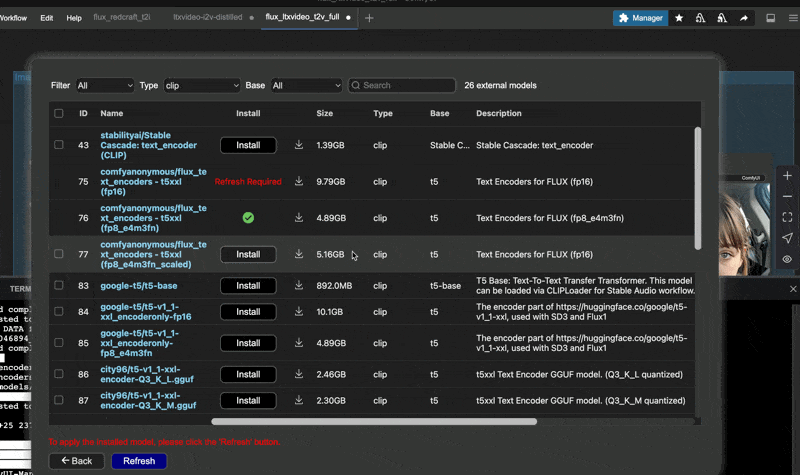Click the portrait image thumbnail on canvas

[x=744, y=228]
